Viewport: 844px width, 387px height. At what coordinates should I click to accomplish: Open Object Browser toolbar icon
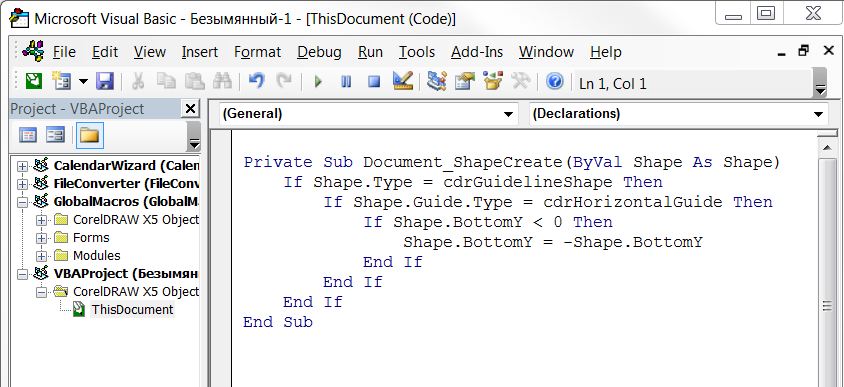tap(493, 81)
